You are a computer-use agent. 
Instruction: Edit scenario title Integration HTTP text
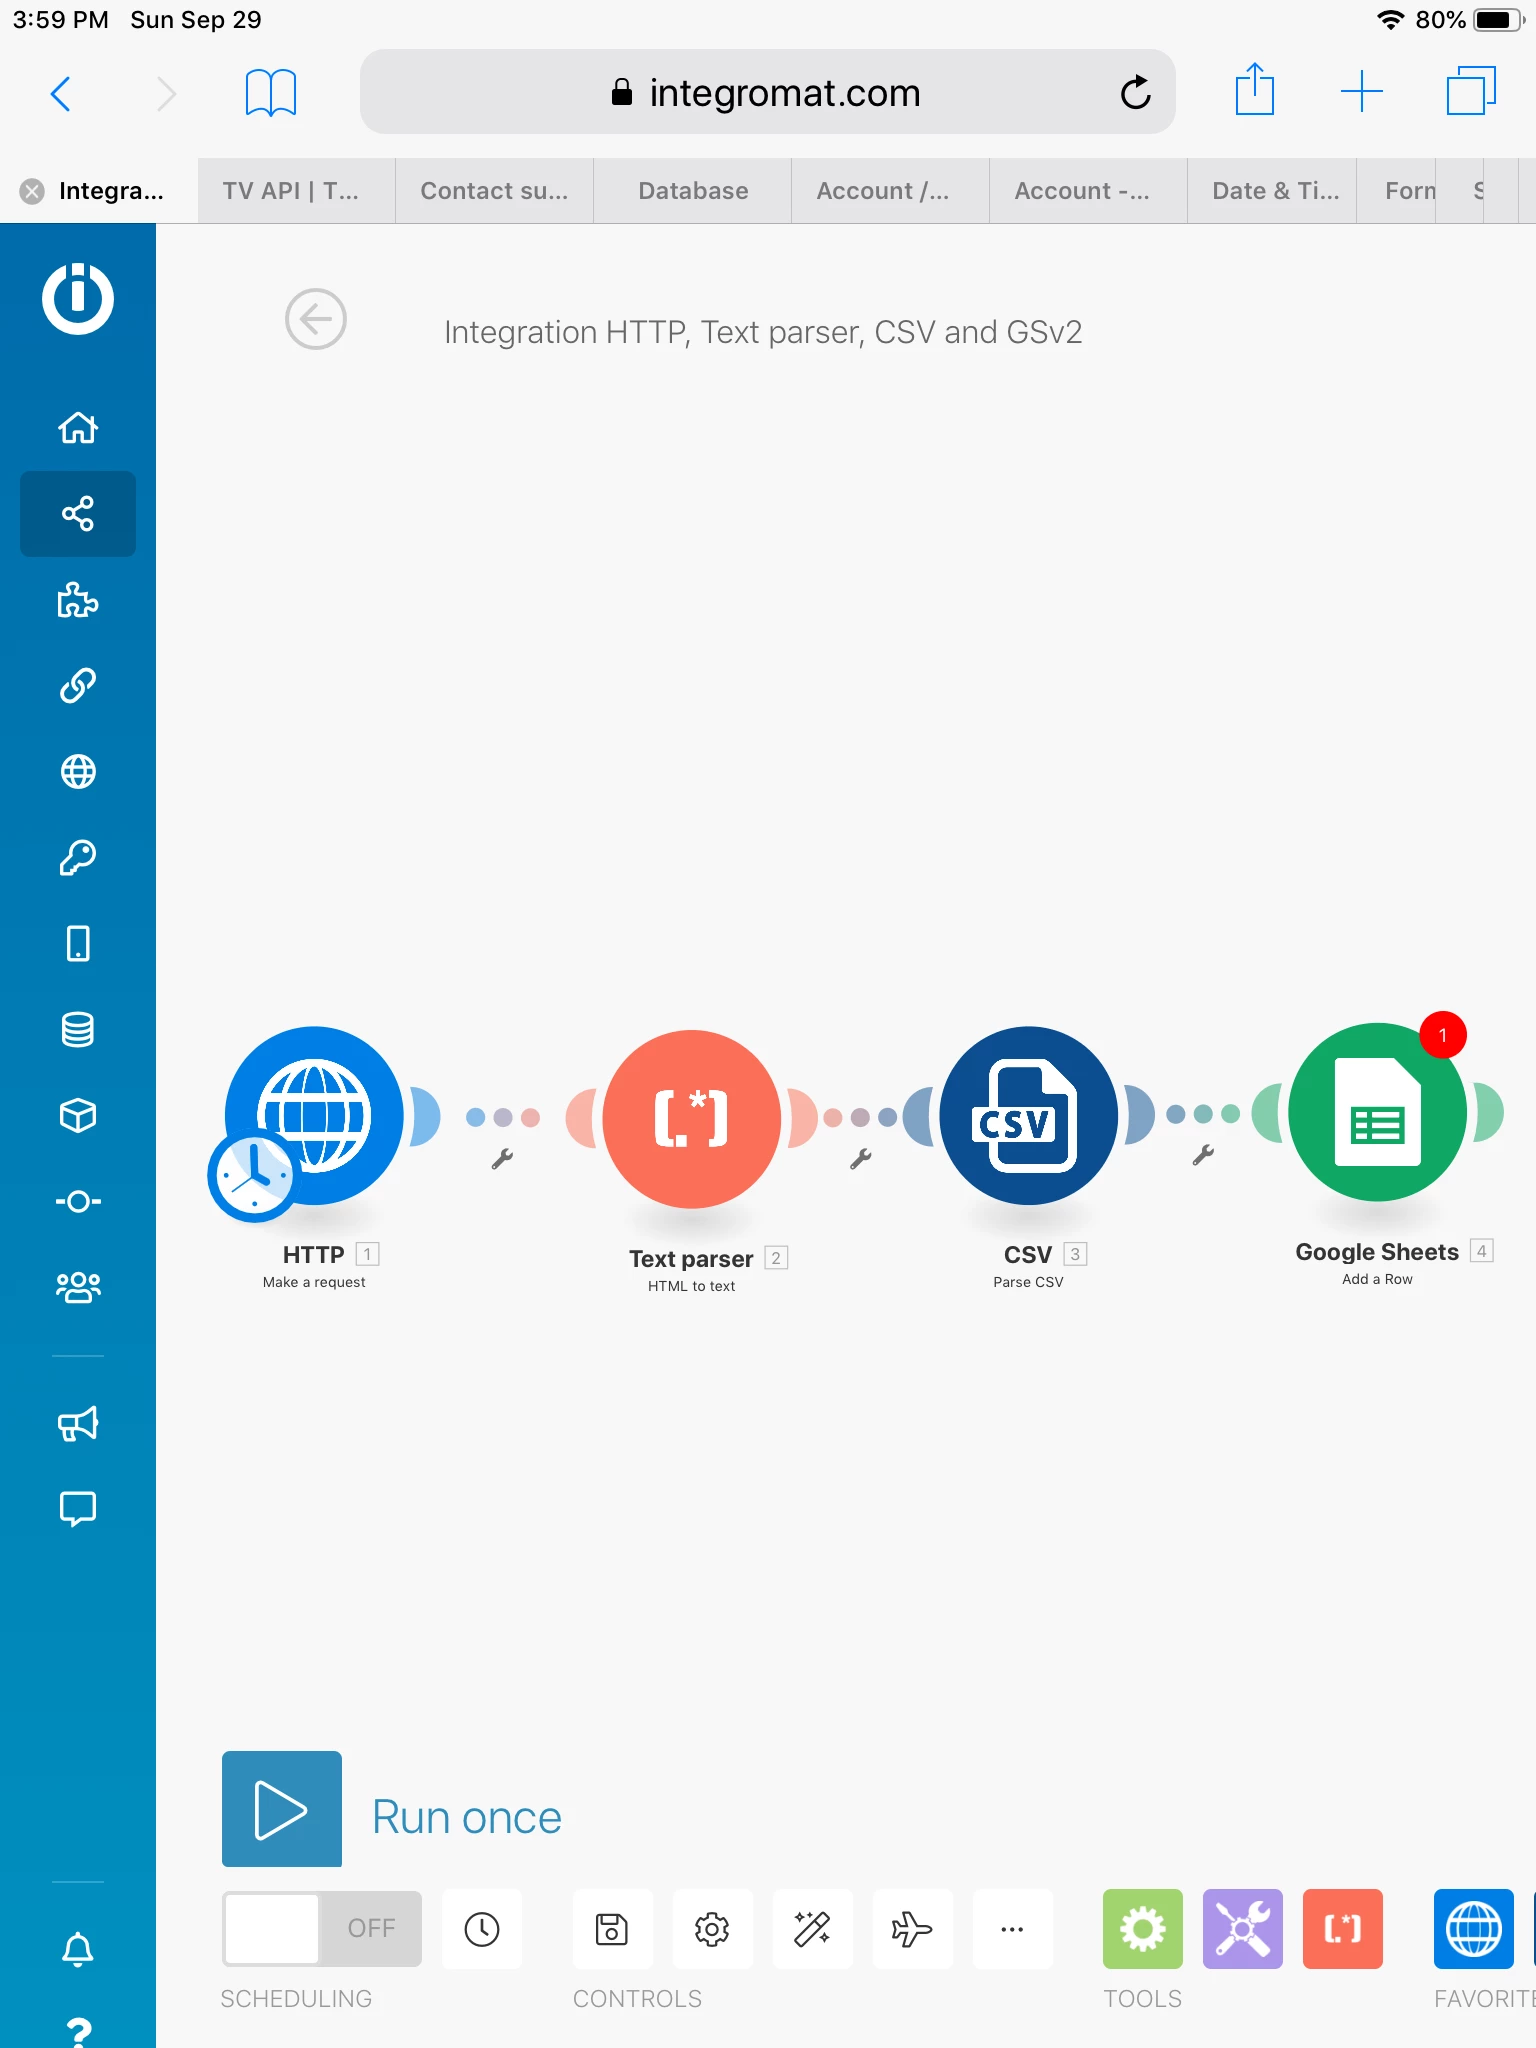763,332
